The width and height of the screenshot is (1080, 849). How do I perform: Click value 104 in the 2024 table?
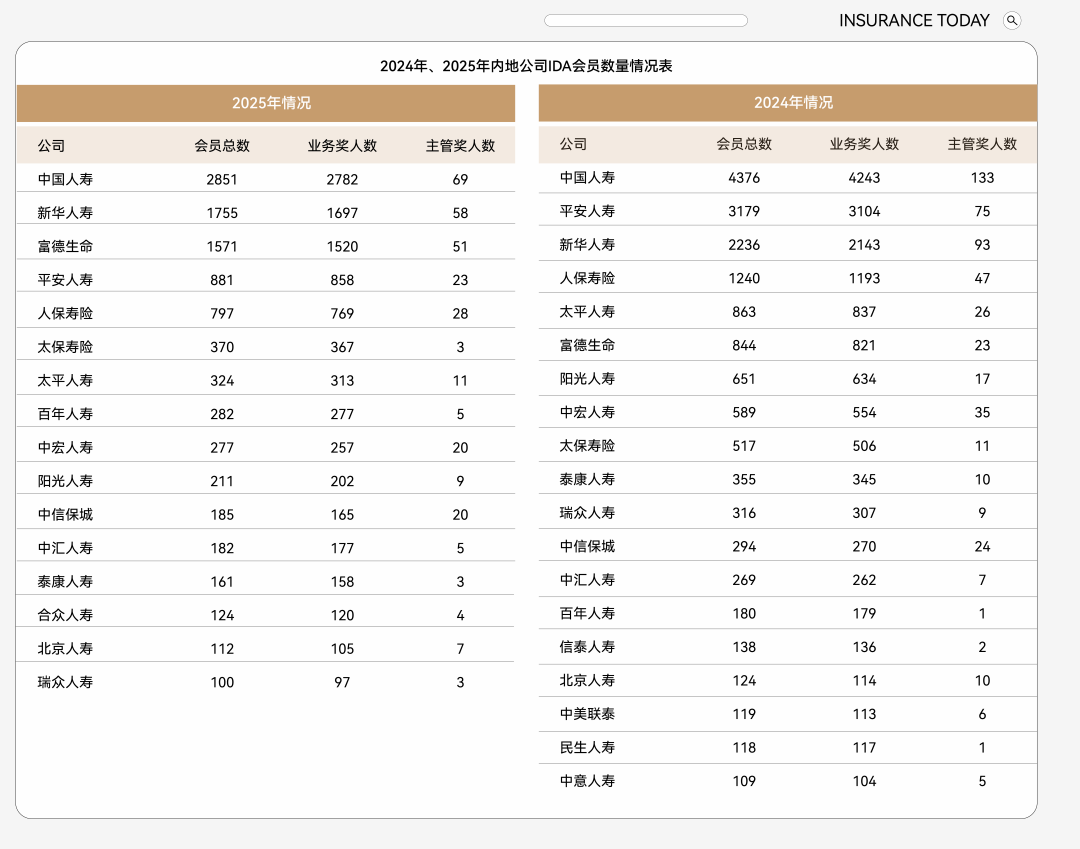point(864,782)
